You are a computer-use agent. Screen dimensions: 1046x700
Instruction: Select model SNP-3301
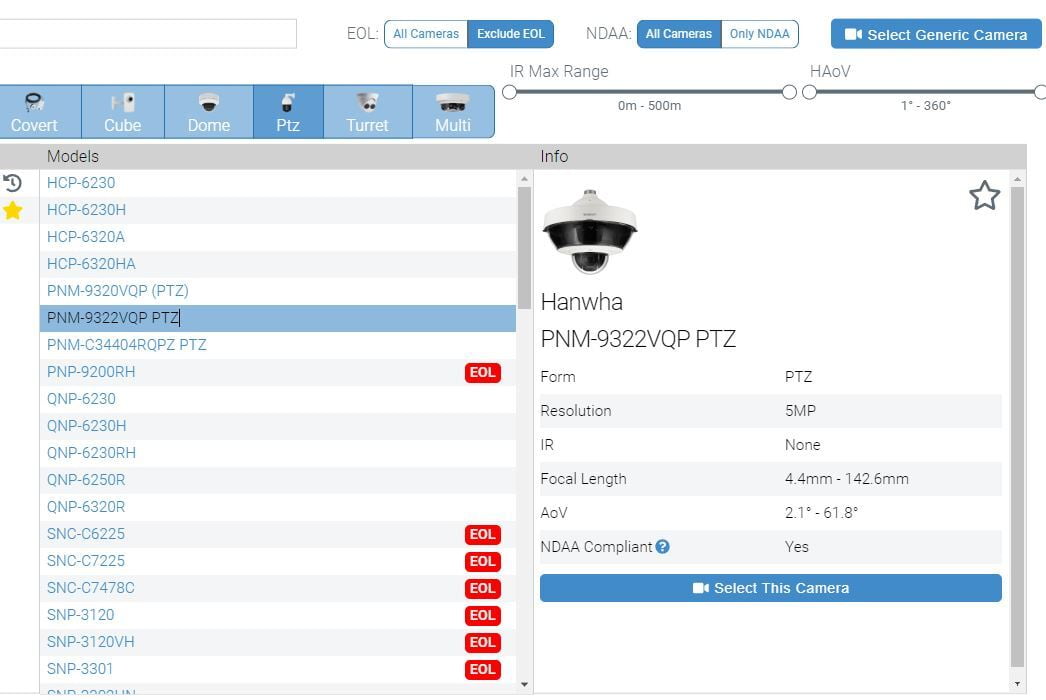pyautogui.click(x=278, y=669)
